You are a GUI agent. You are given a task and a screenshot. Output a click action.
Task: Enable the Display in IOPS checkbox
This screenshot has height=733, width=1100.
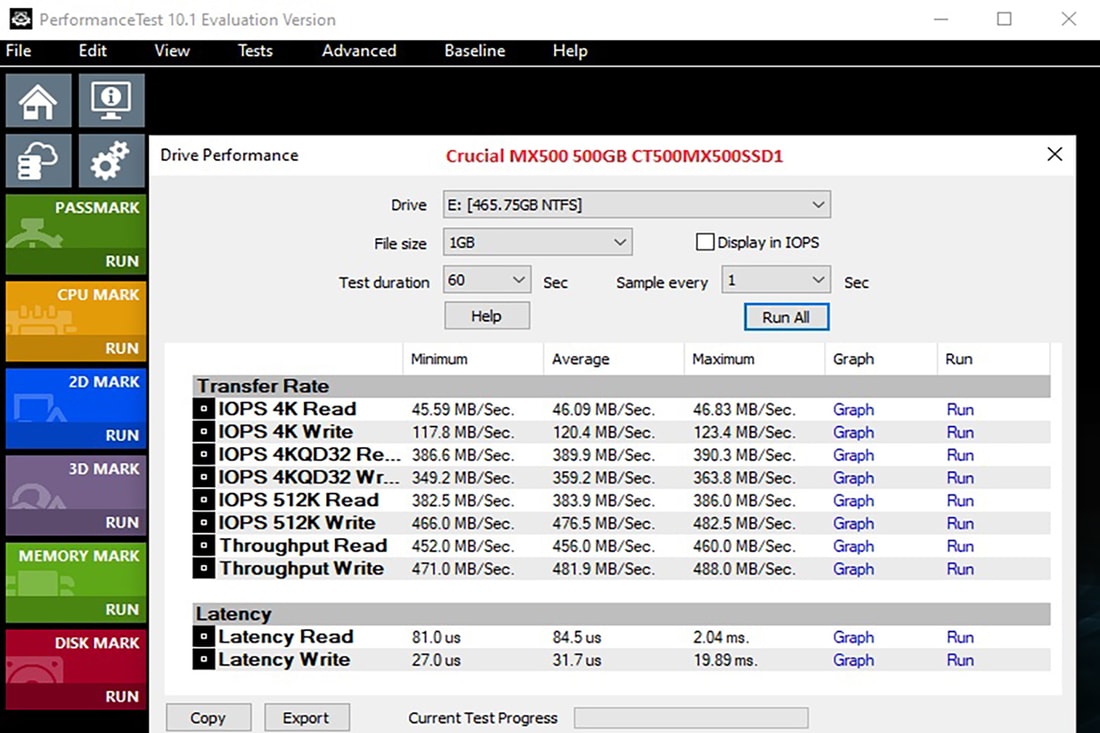(705, 242)
